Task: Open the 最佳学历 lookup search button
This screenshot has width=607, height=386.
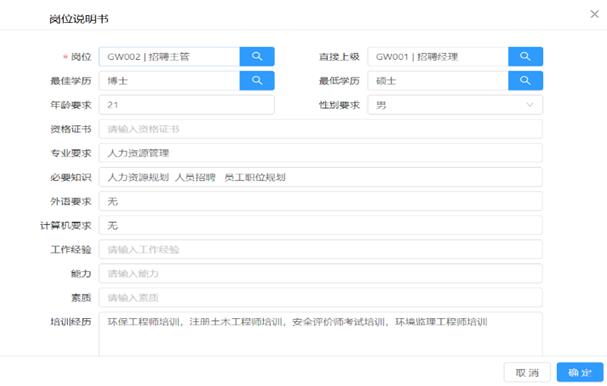Action: click(x=257, y=81)
